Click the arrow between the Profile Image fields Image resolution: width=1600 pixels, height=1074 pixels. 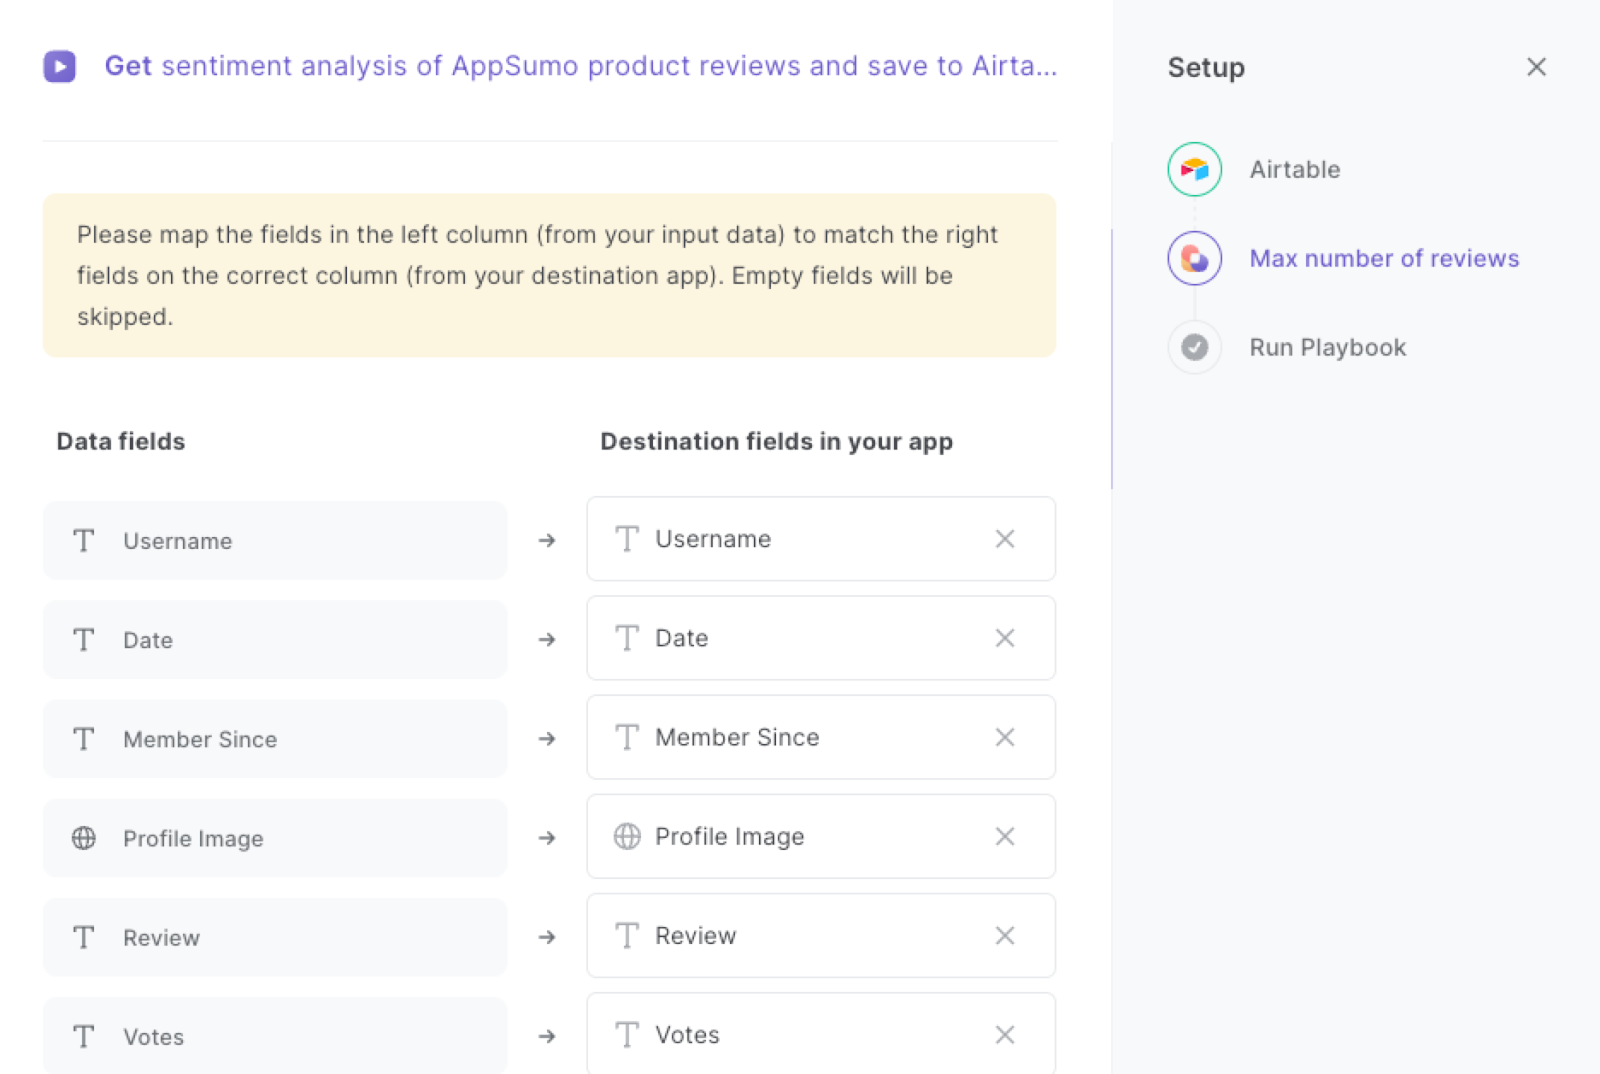pyautogui.click(x=547, y=837)
